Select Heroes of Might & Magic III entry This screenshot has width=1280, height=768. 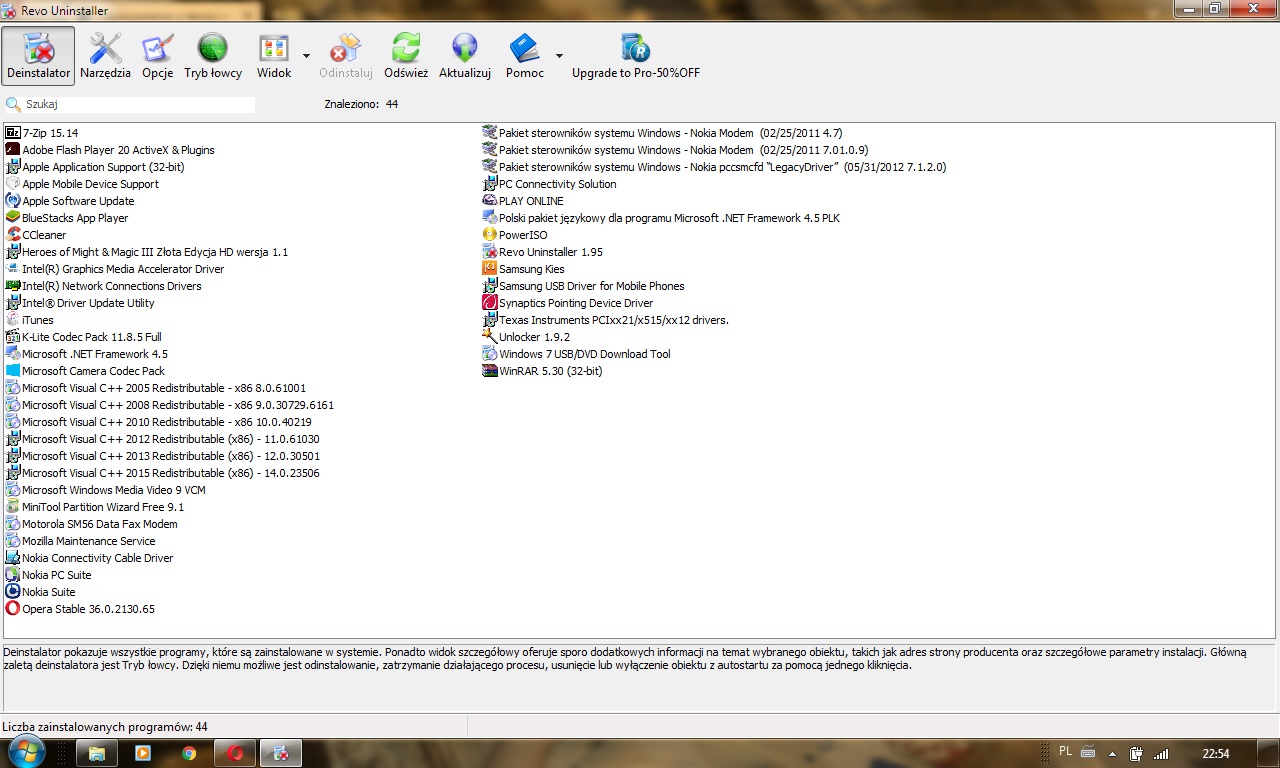point(155,252)
